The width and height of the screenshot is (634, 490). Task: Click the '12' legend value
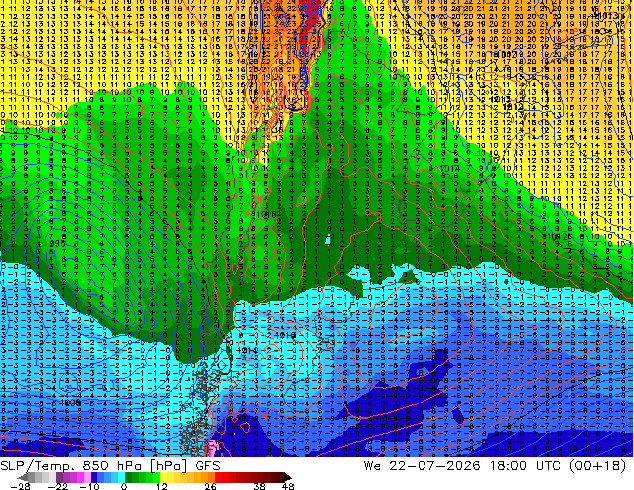(x=162, y=486)
